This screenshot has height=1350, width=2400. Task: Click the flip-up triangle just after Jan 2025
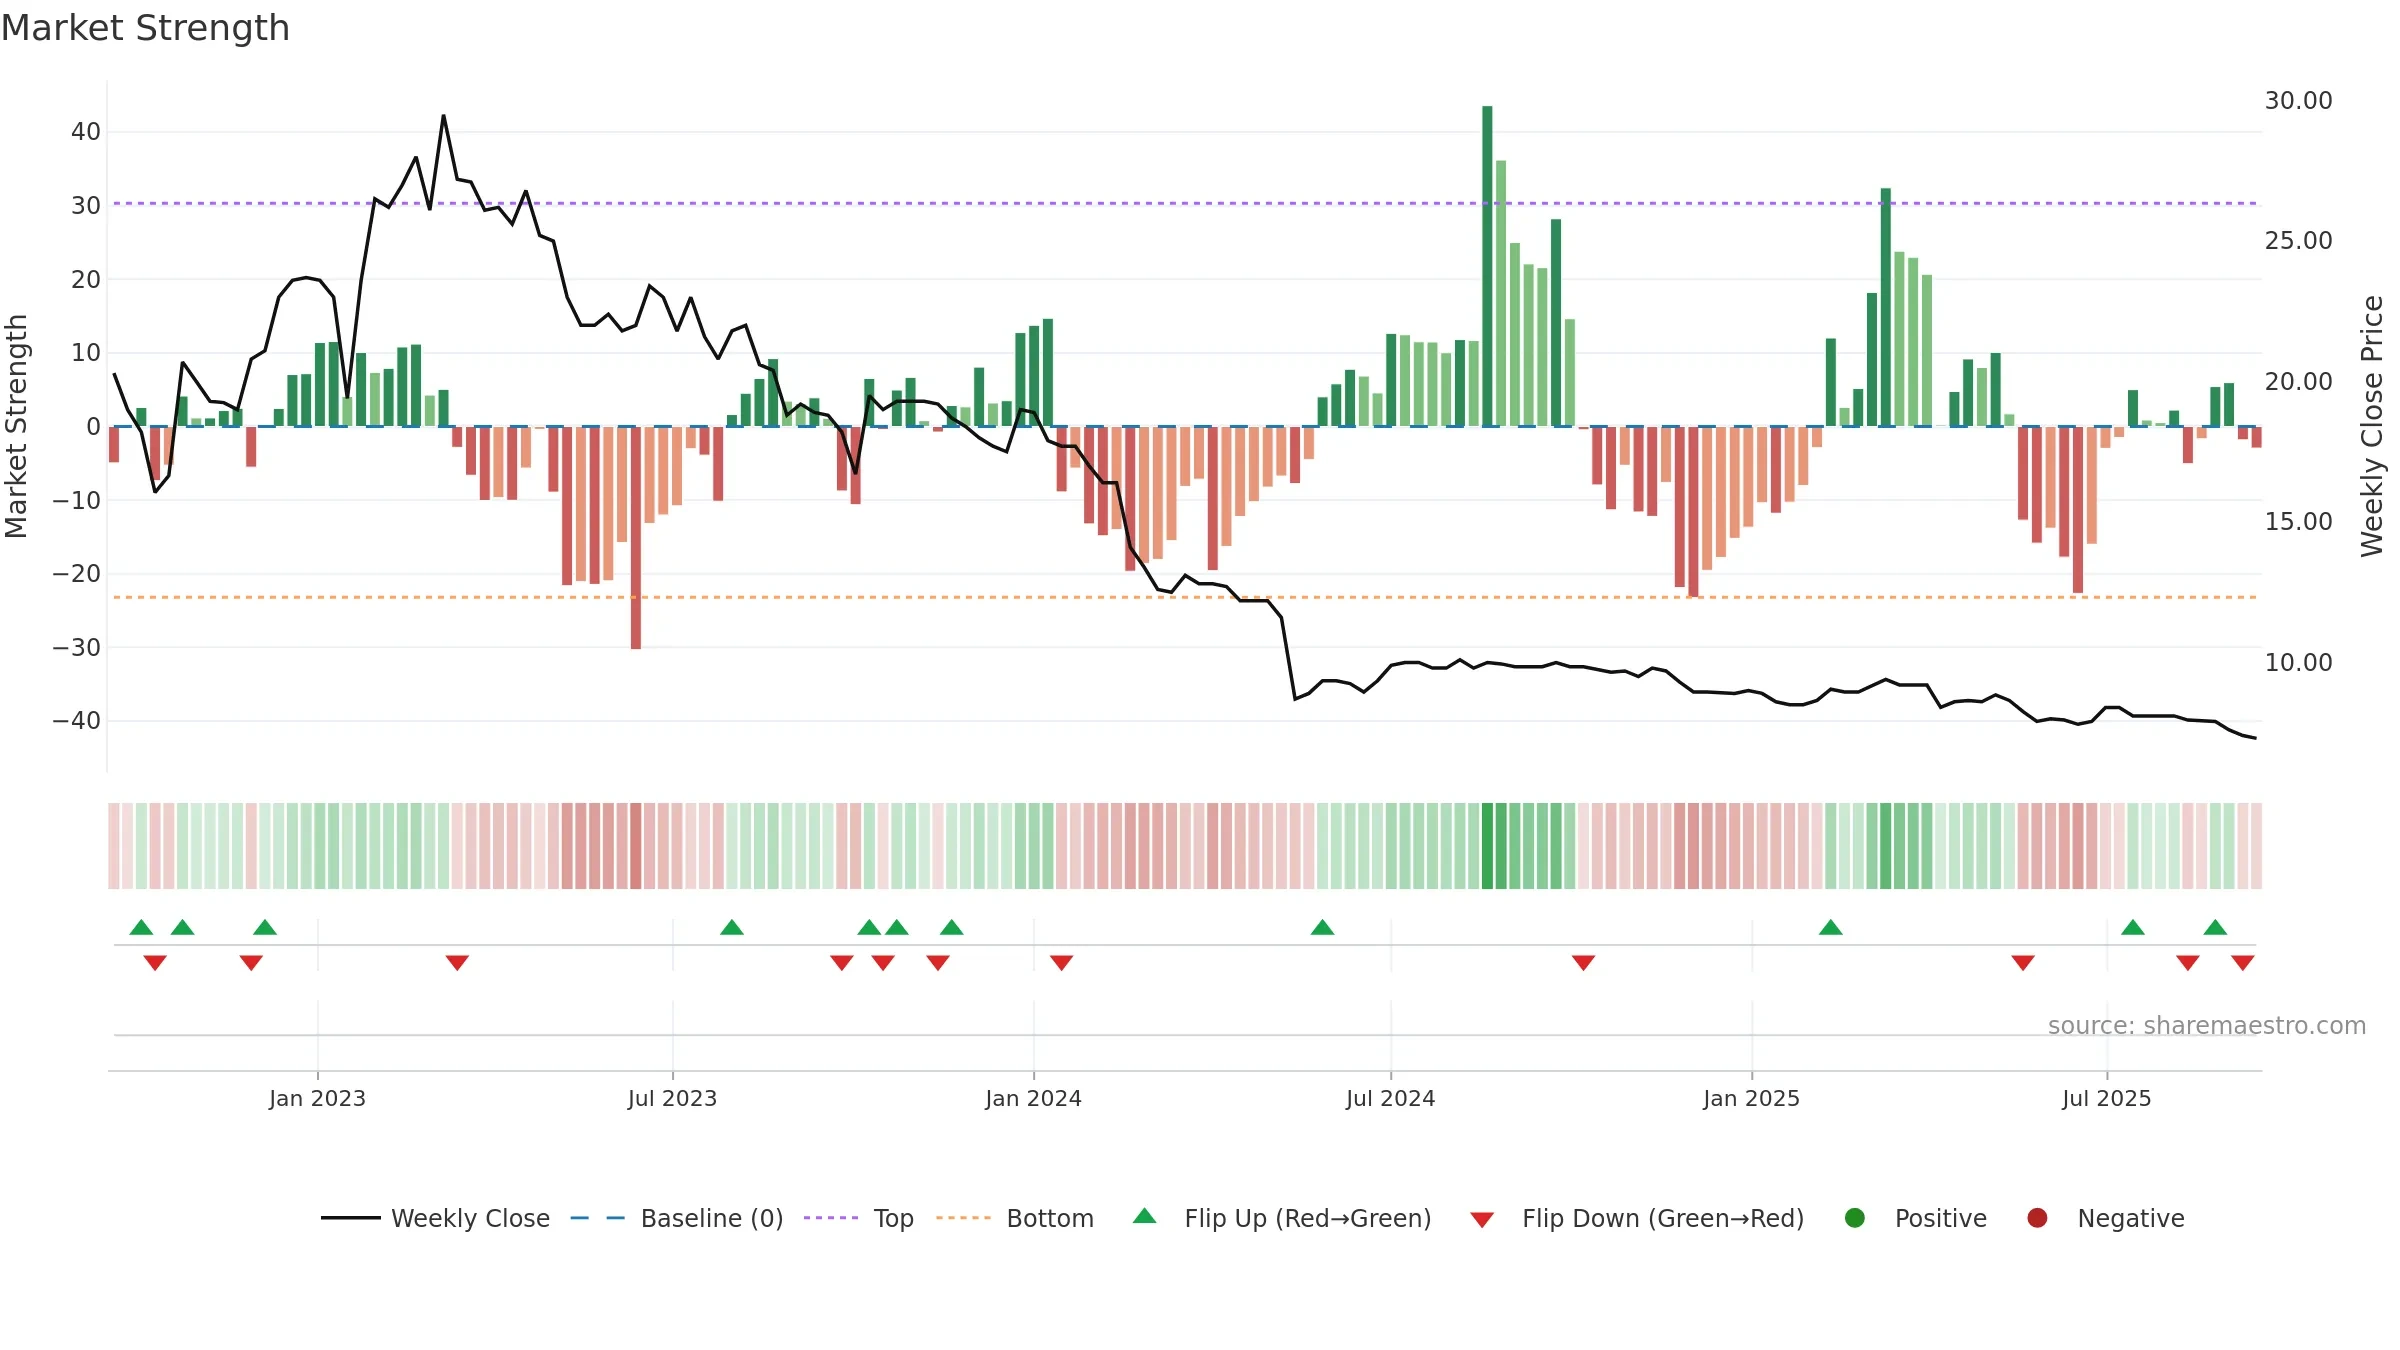(x=1830, y=927)
